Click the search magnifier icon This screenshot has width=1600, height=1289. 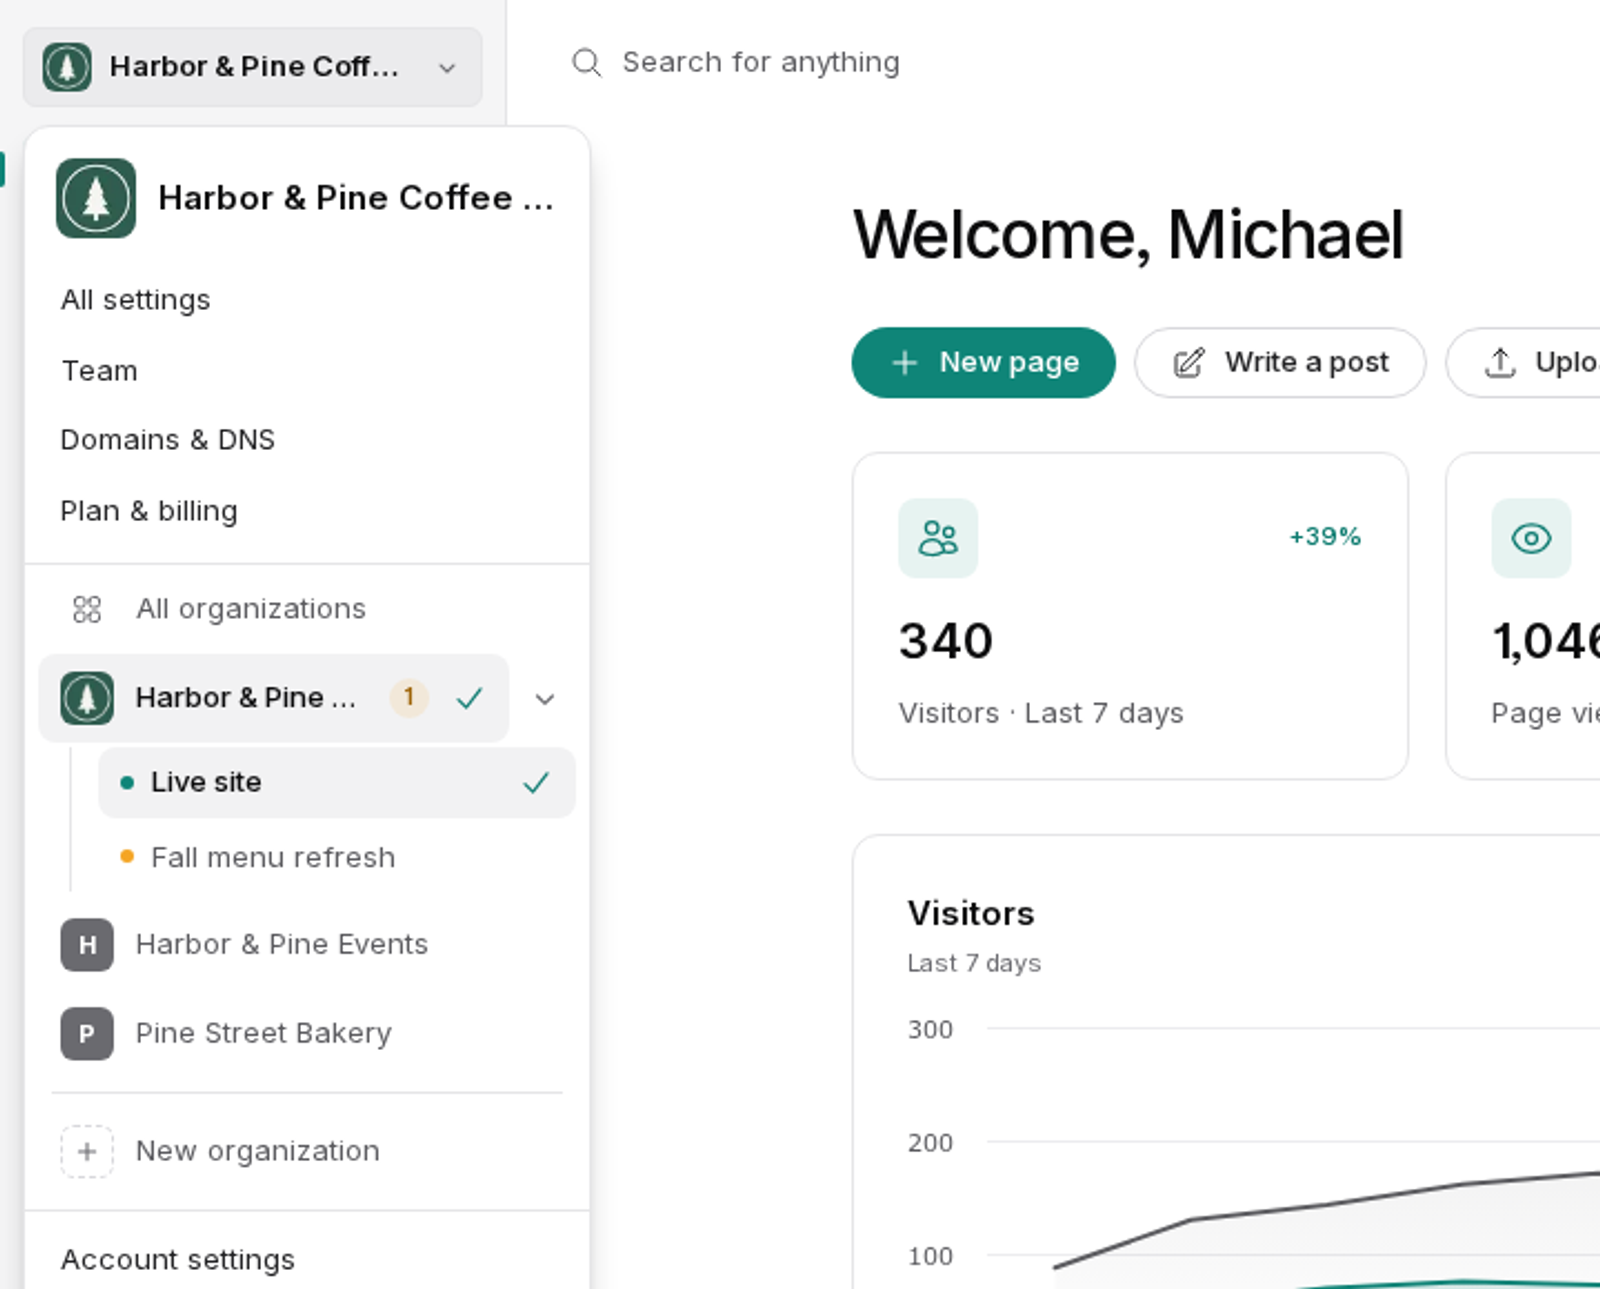(586, 62)
